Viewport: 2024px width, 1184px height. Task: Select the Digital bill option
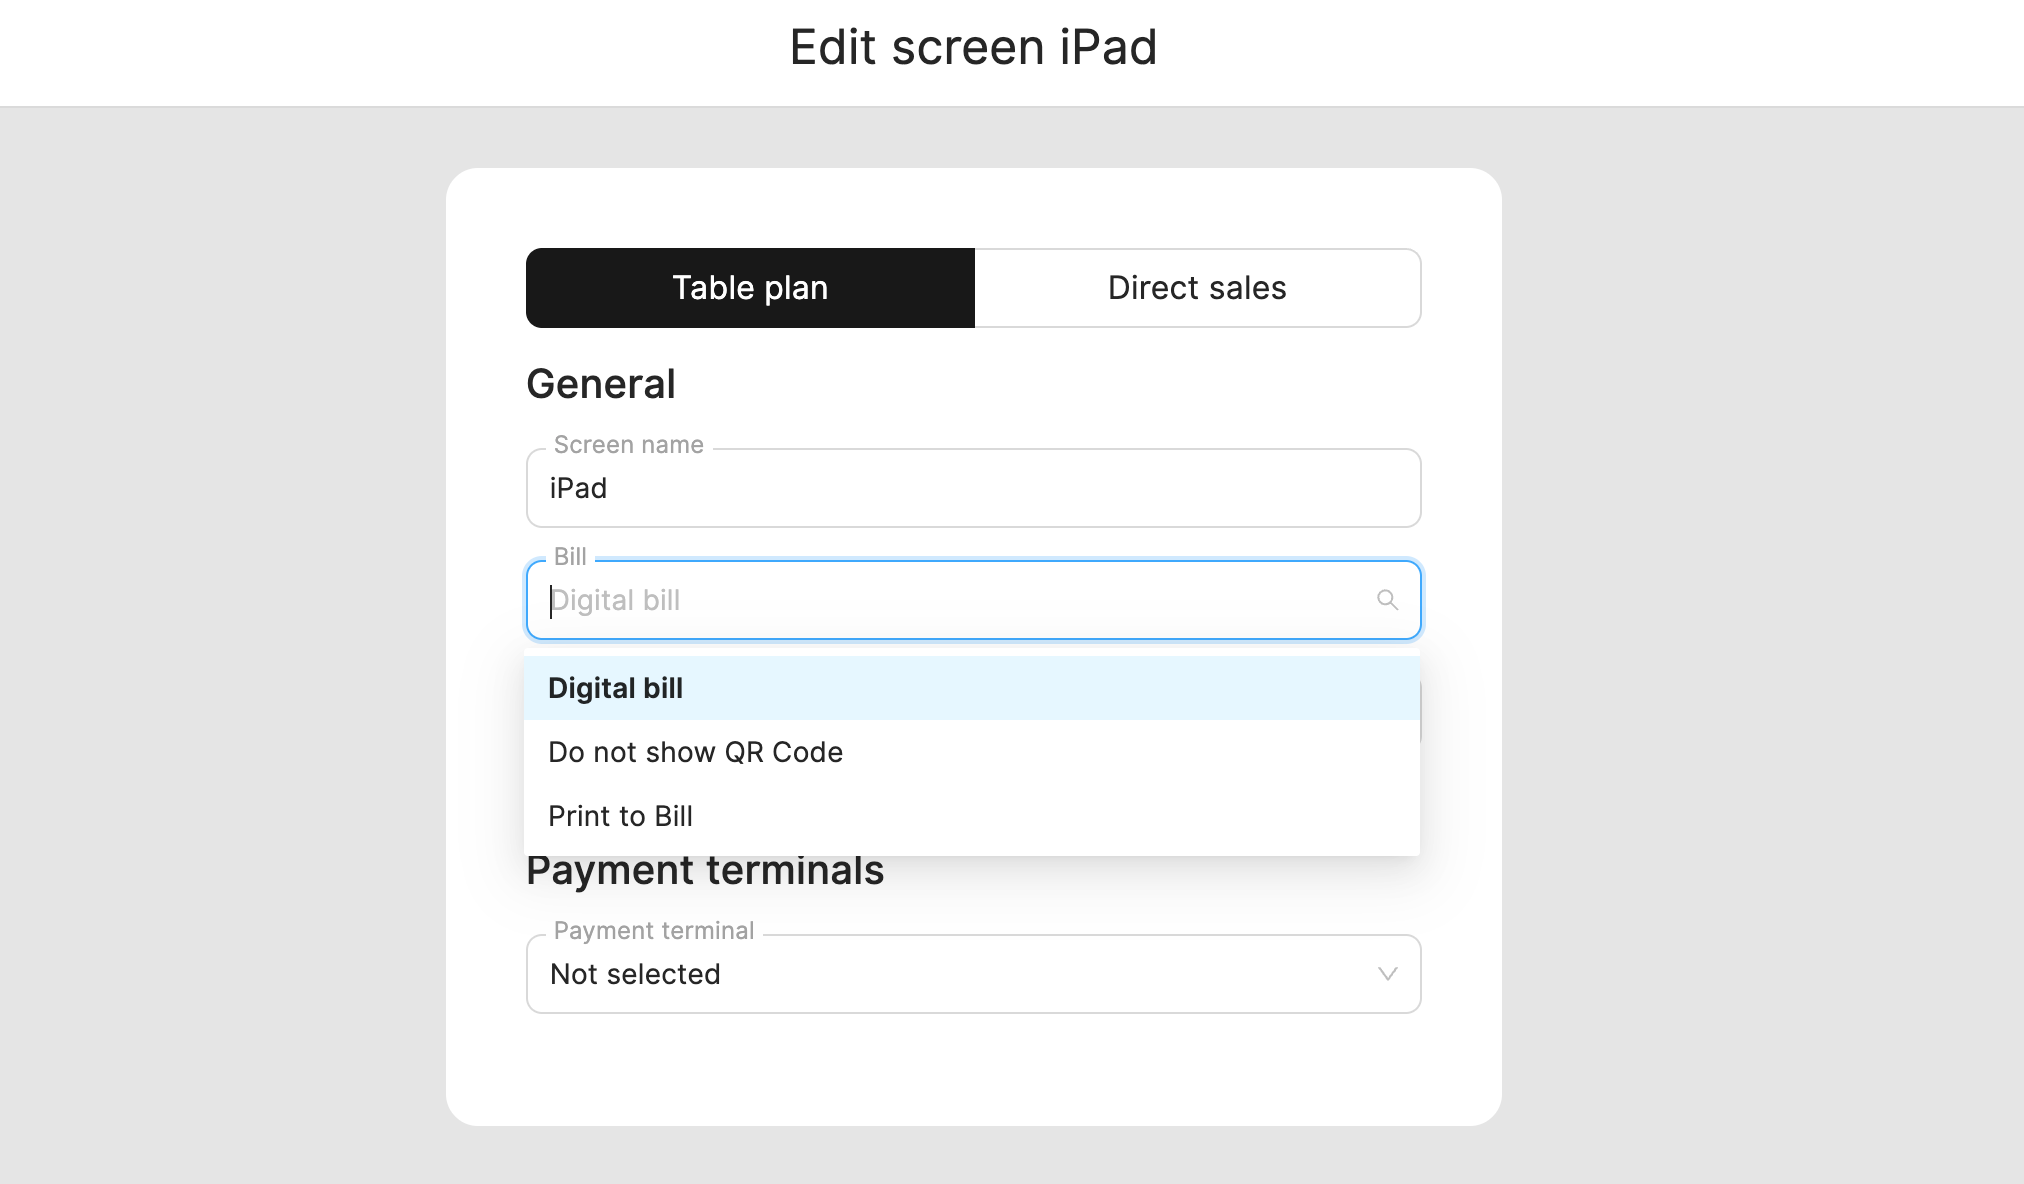615,688
